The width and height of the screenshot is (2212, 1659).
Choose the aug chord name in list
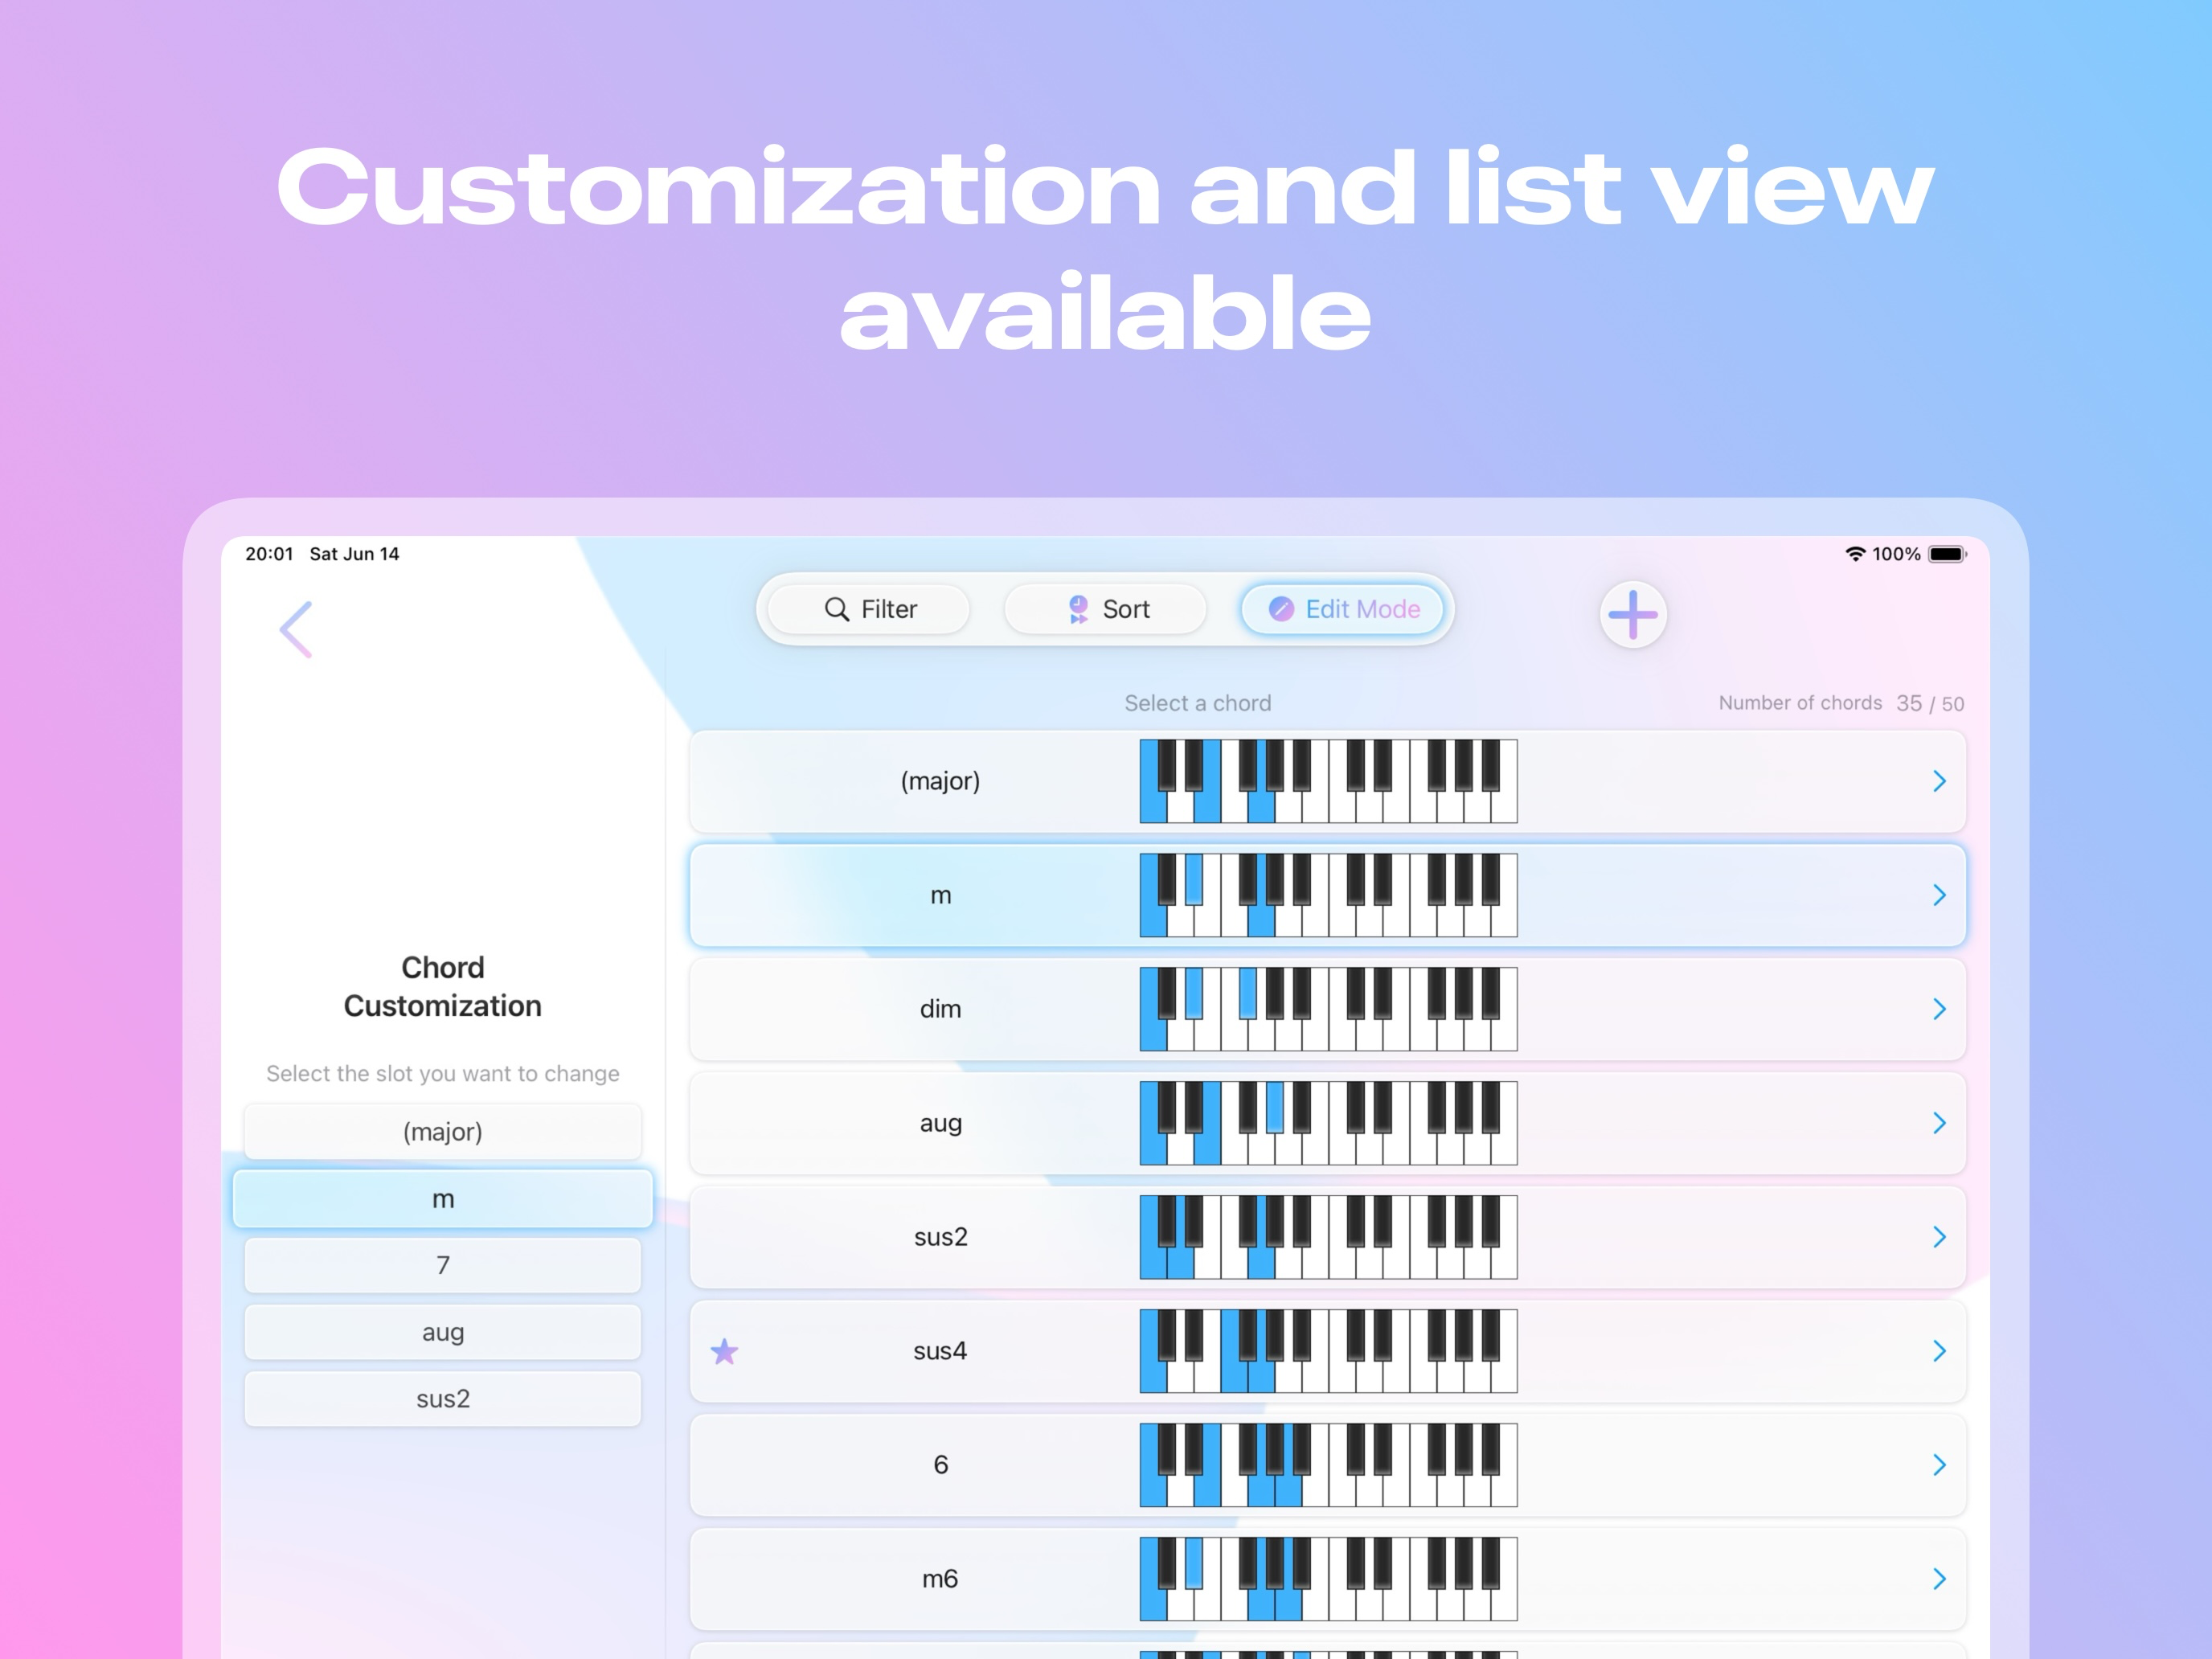click(940, 1124)
